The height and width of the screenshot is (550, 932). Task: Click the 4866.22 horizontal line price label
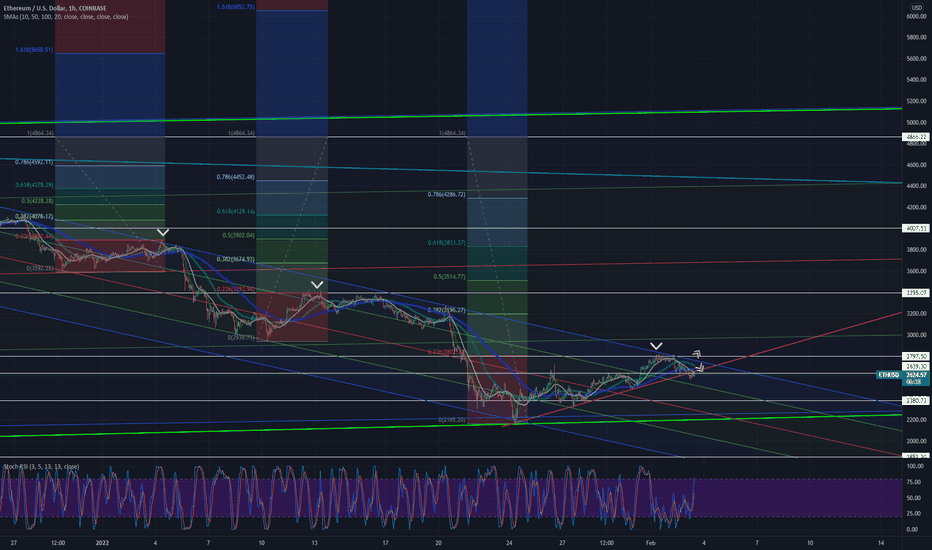coord(915,137)
